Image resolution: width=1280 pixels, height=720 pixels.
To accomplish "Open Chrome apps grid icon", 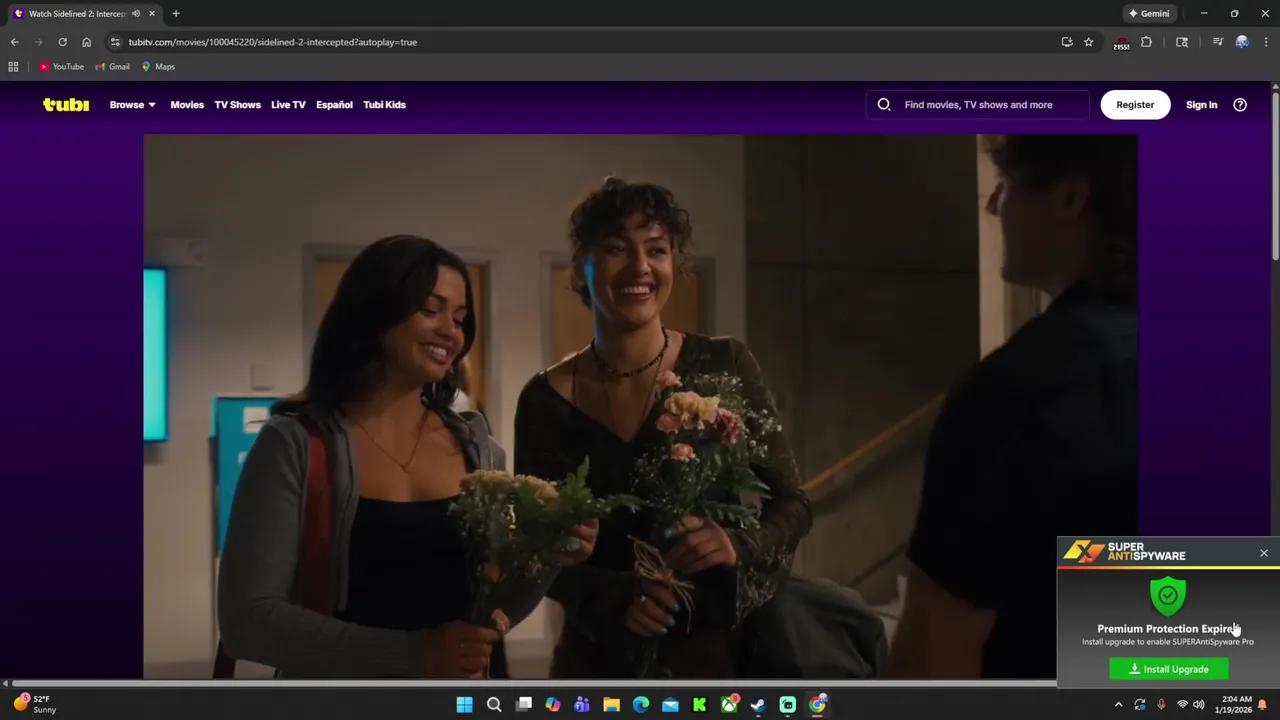I will [13, 67].
